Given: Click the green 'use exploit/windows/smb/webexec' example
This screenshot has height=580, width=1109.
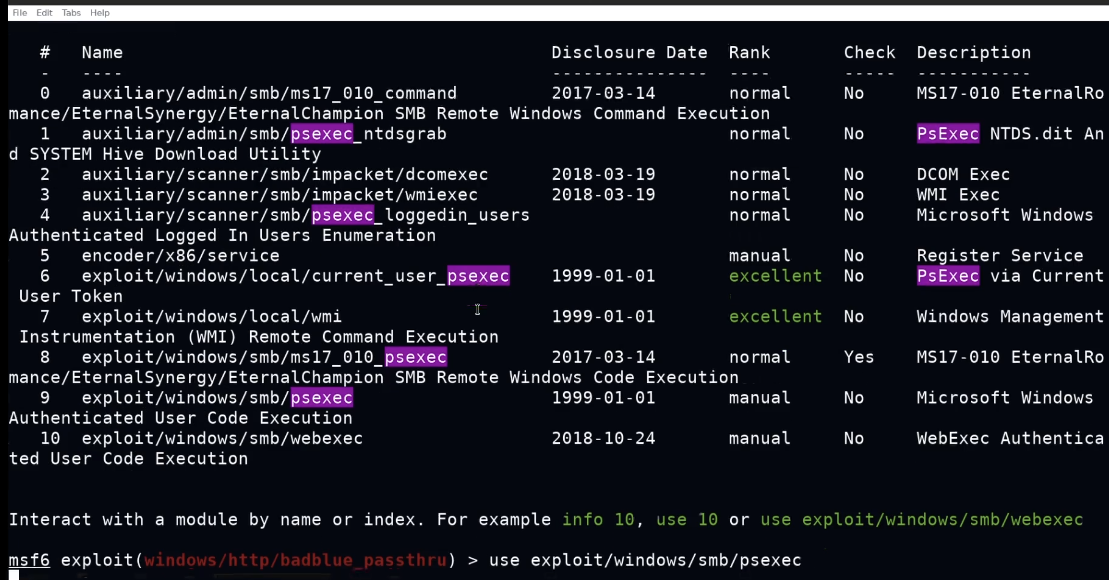Looking at the screenshot, I should tap(921, 520).
